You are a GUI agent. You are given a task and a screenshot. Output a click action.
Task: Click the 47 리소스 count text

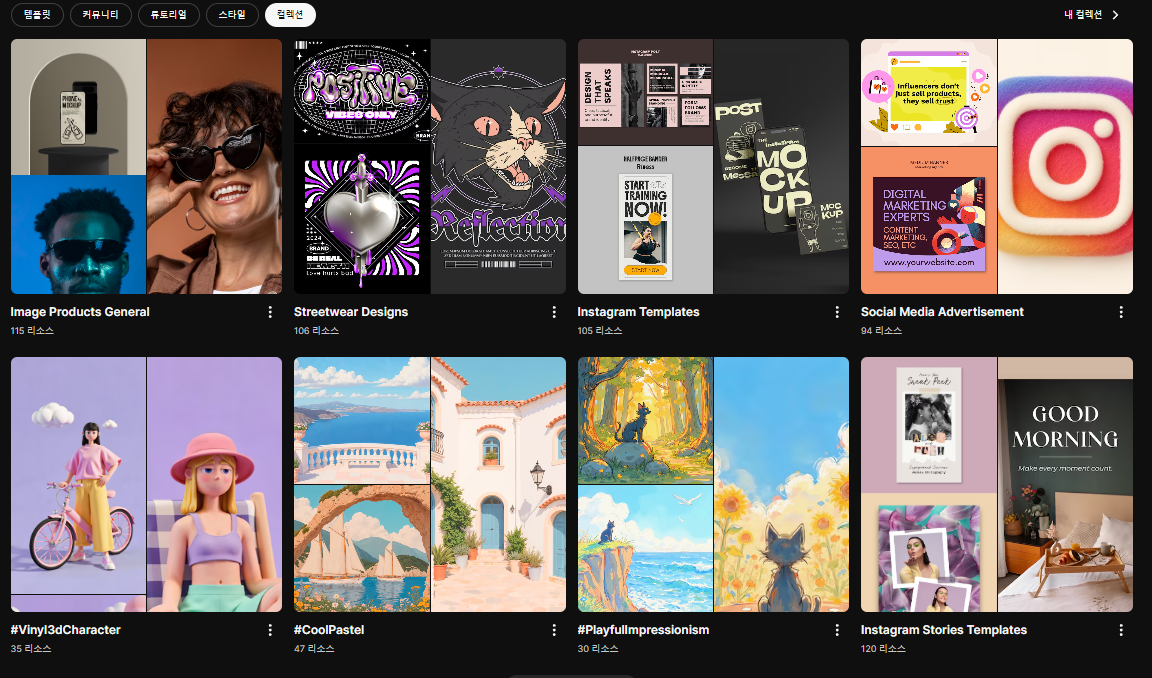[314, 649]
